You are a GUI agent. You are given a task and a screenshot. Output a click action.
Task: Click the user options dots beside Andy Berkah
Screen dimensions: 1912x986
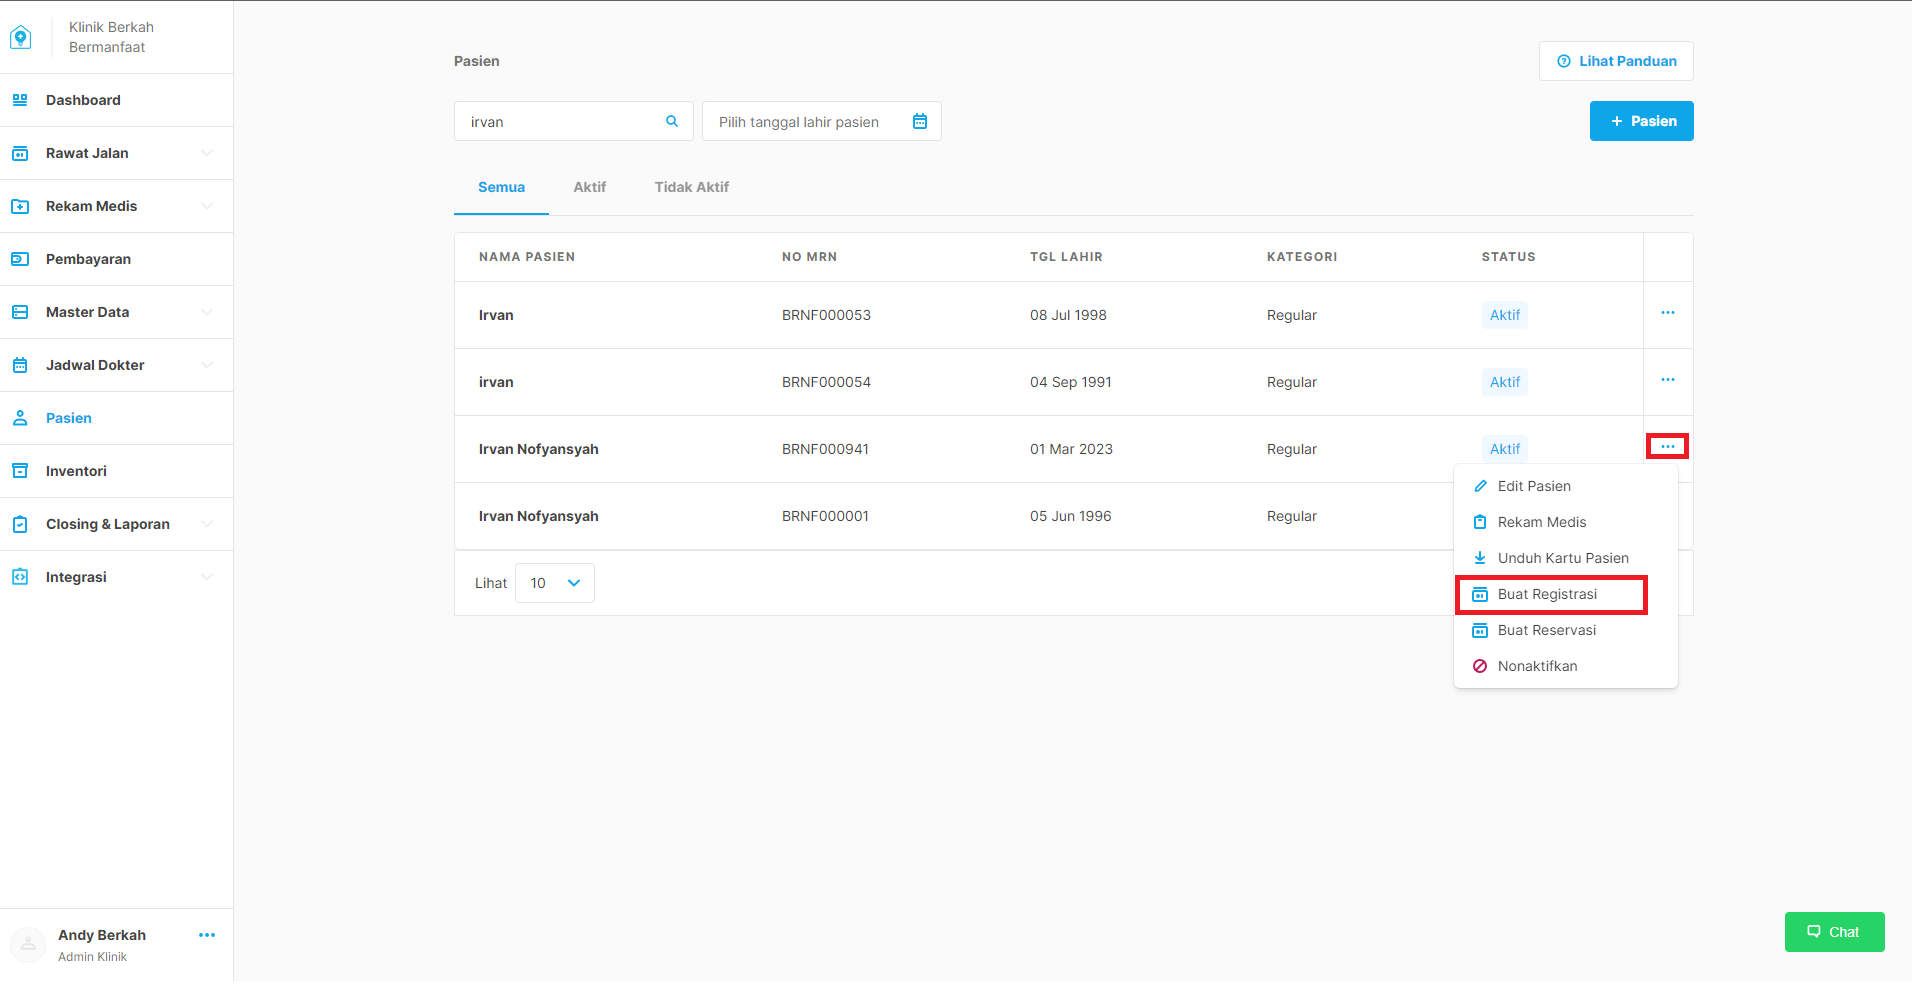(207, 935)
